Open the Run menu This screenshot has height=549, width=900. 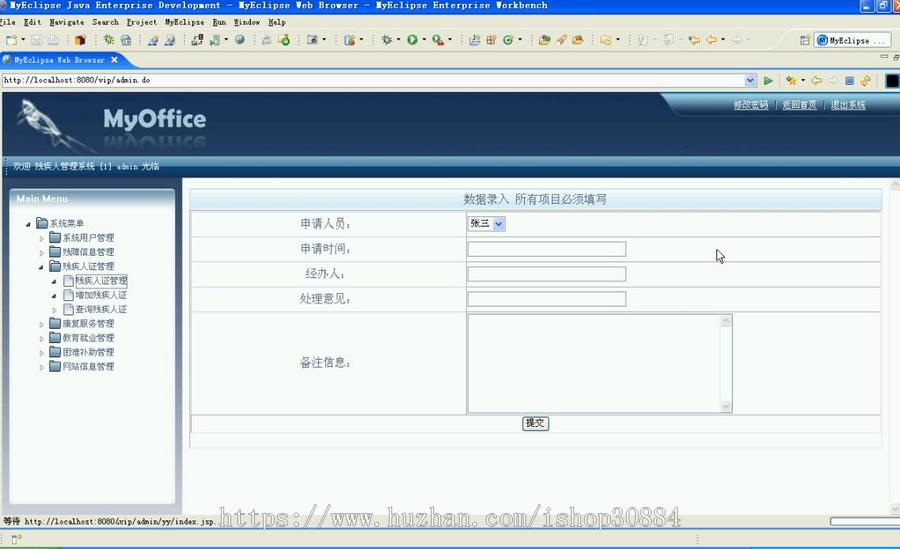[219, 22]
